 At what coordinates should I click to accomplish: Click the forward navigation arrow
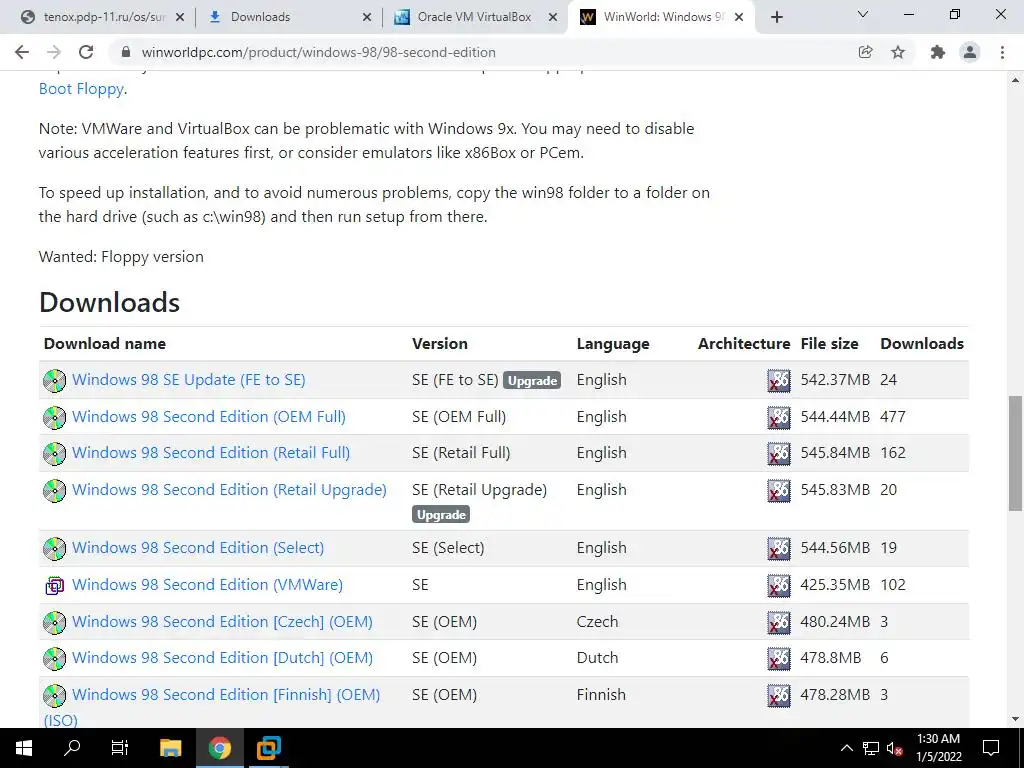54,52
